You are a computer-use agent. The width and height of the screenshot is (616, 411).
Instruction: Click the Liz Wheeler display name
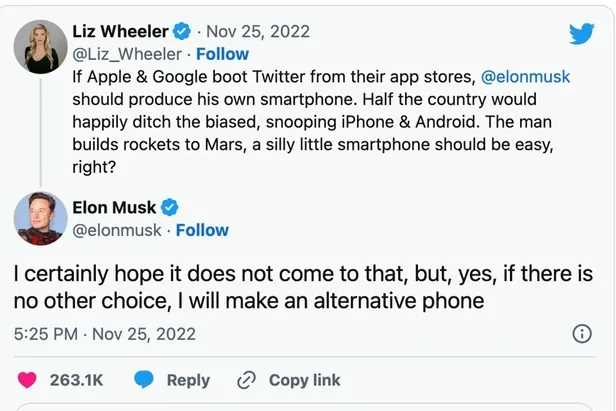[x=123, y=32]
